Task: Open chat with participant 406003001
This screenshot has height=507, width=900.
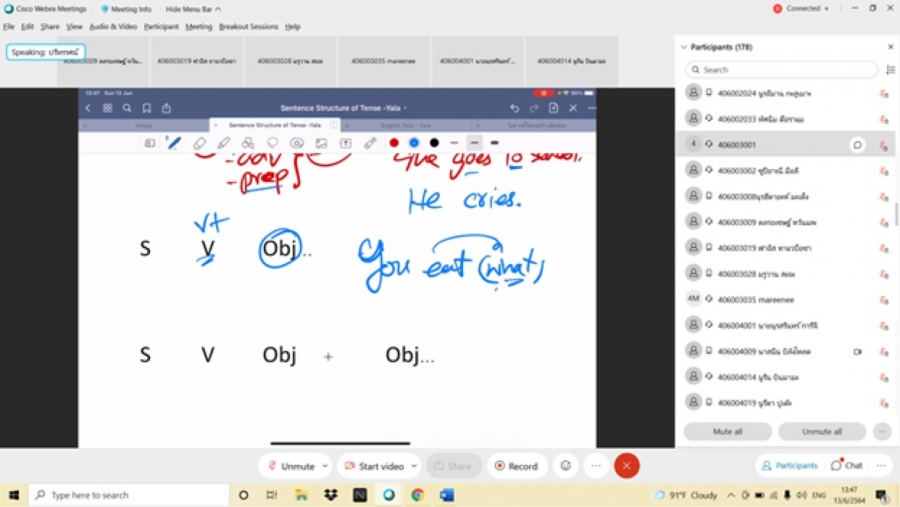Action: tap(857, 144)
